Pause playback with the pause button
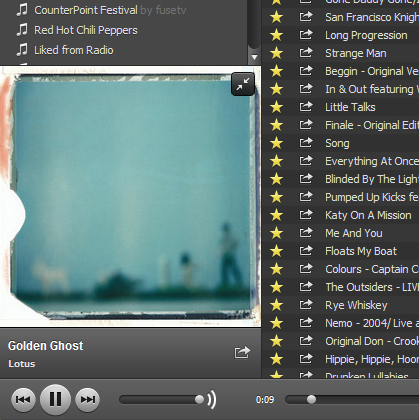The width and height of the screenshot is (419, 420). click(55, 399)
